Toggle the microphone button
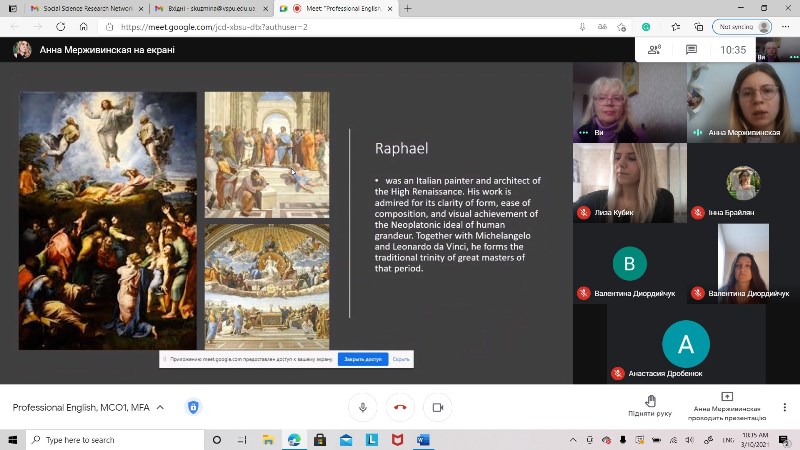The image size is (800, 450). 363,407
